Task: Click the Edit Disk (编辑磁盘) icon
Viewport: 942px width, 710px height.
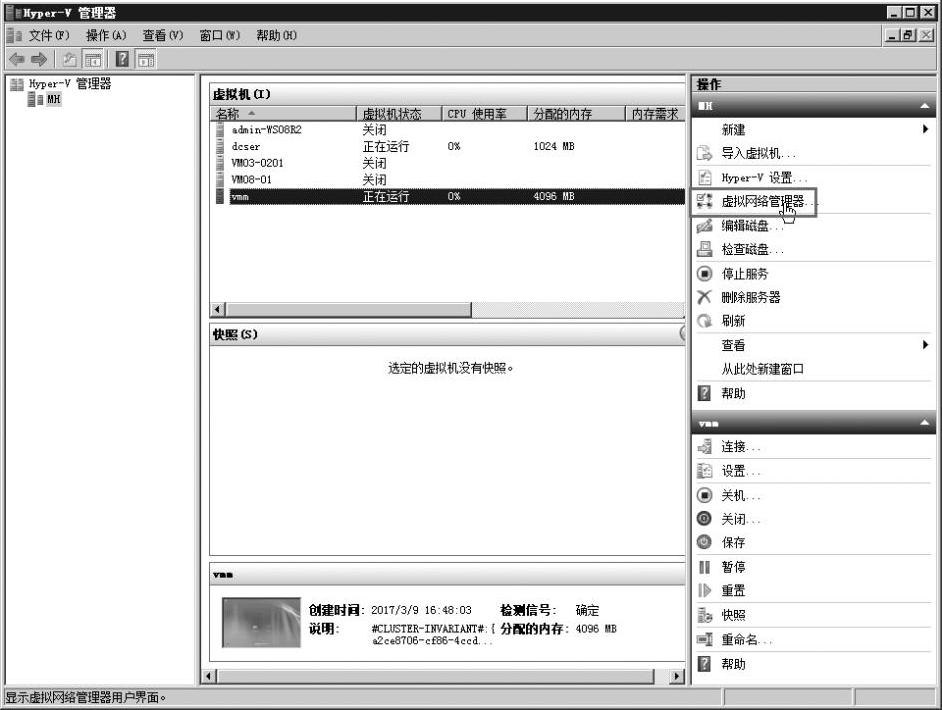Action: [704, 225]
